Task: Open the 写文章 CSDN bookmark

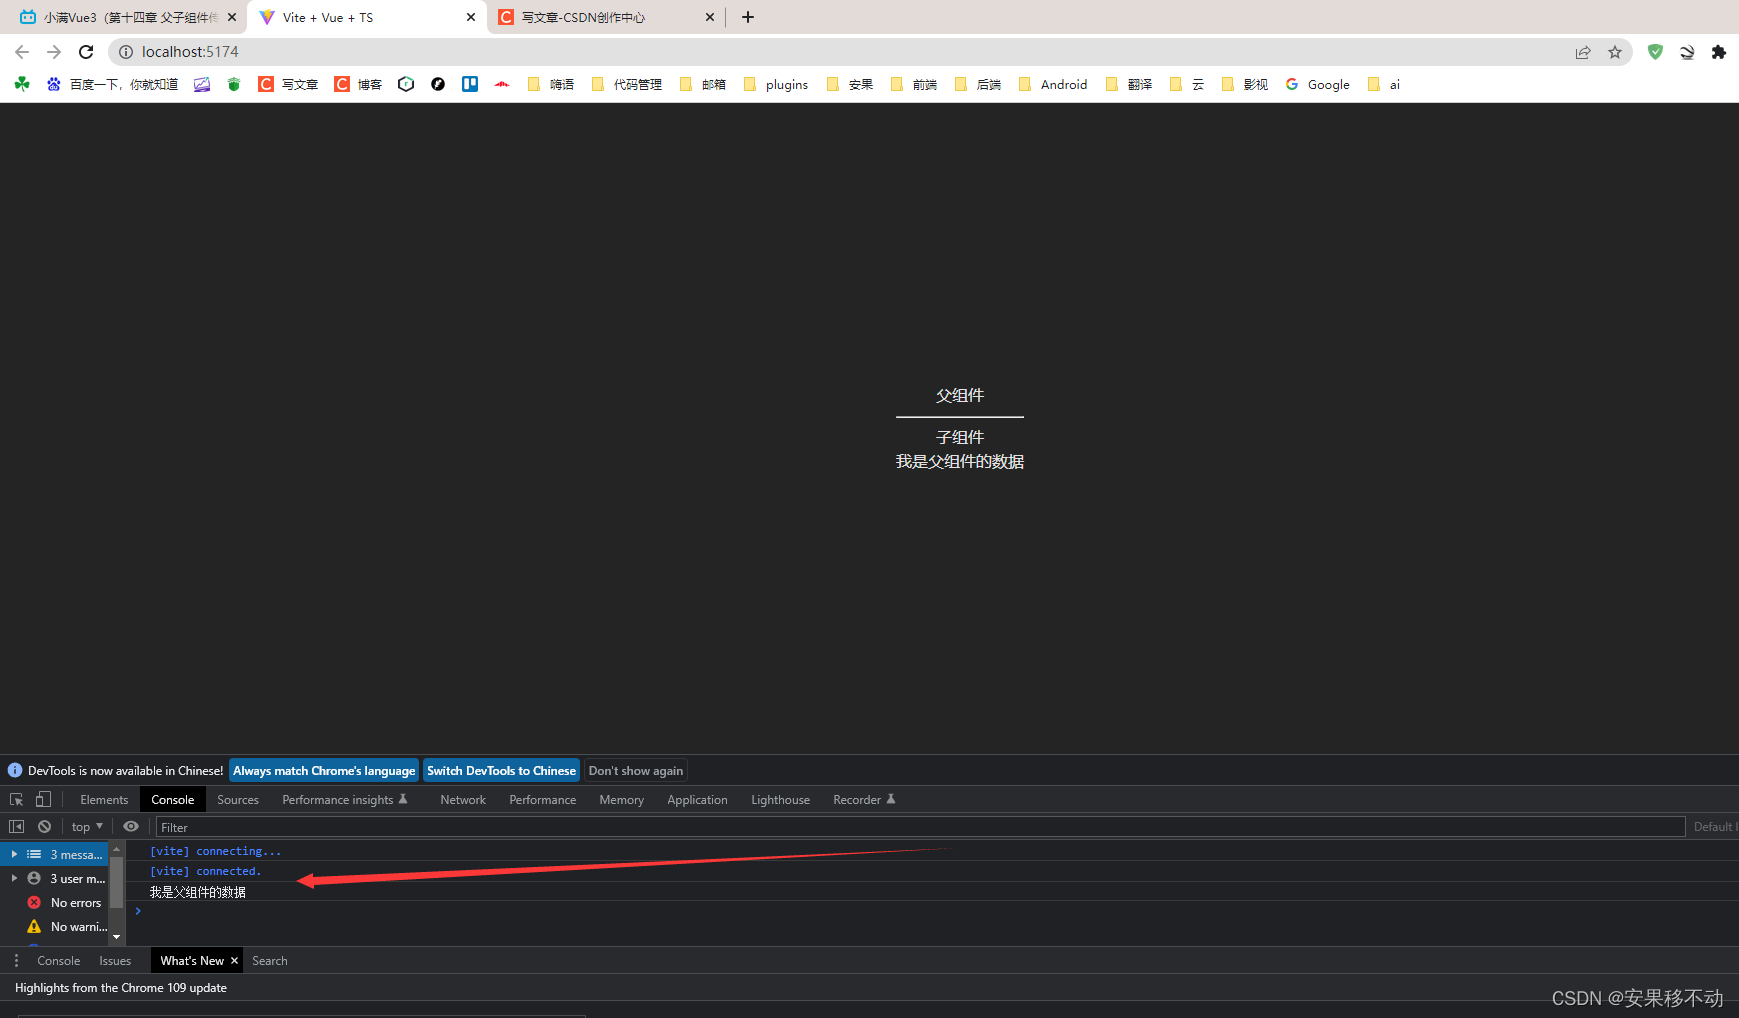Action: (288, 84)
